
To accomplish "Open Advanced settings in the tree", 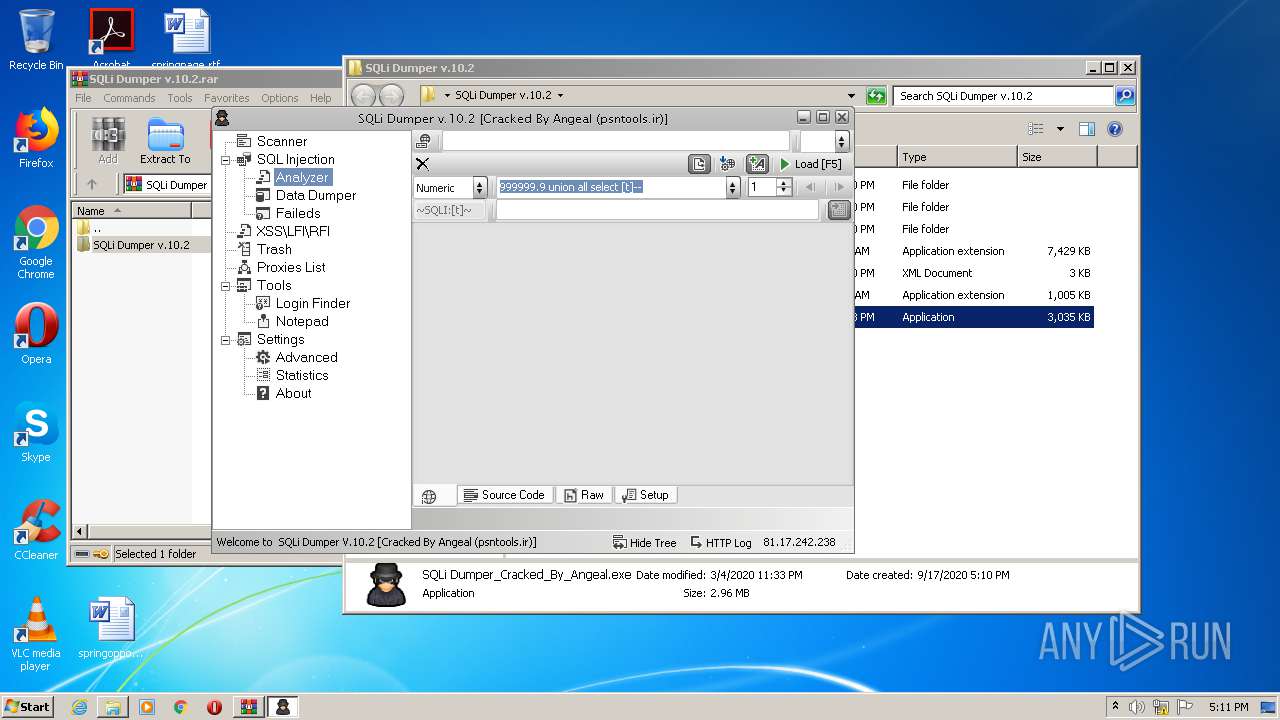I will (306, 357).
